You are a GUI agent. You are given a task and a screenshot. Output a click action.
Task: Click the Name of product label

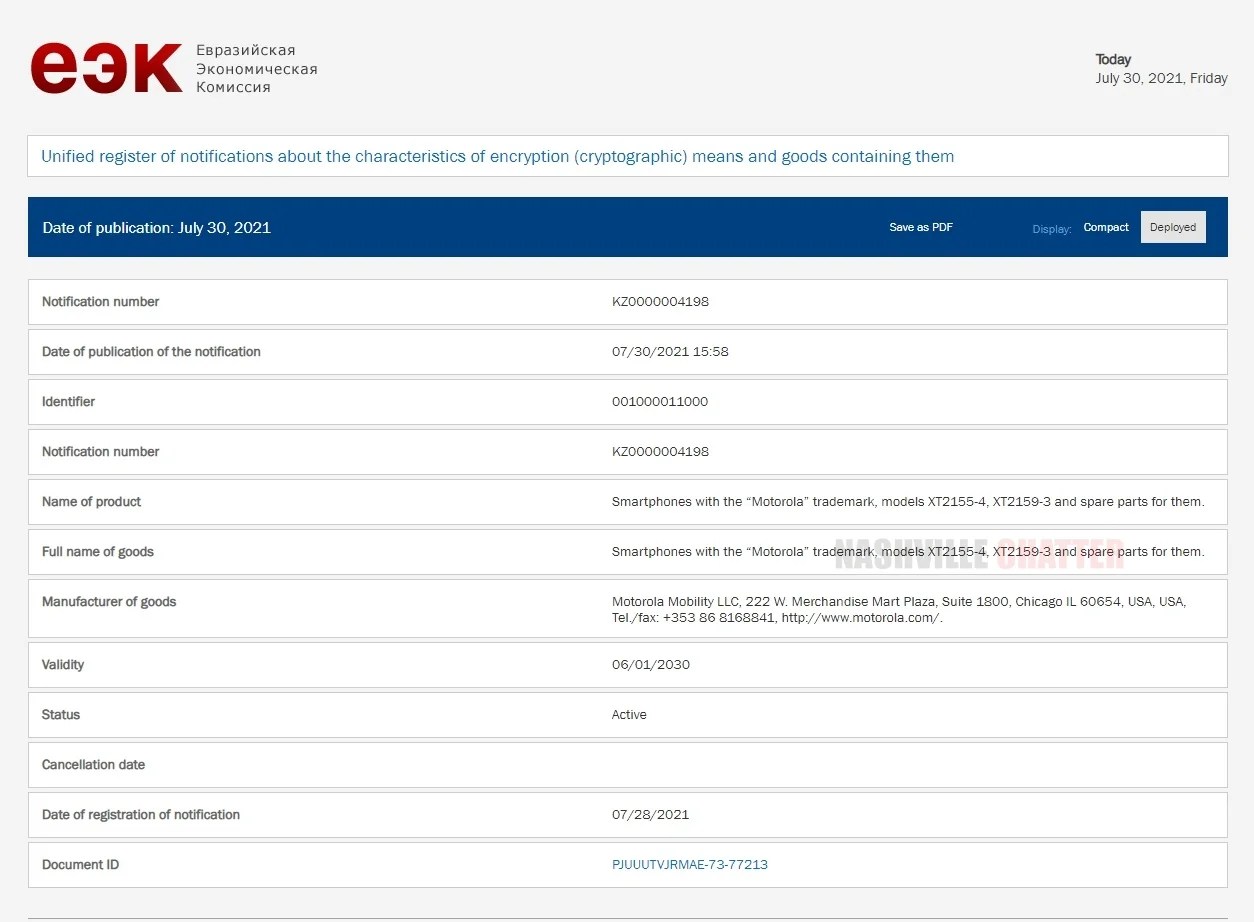tap(91, 501)
